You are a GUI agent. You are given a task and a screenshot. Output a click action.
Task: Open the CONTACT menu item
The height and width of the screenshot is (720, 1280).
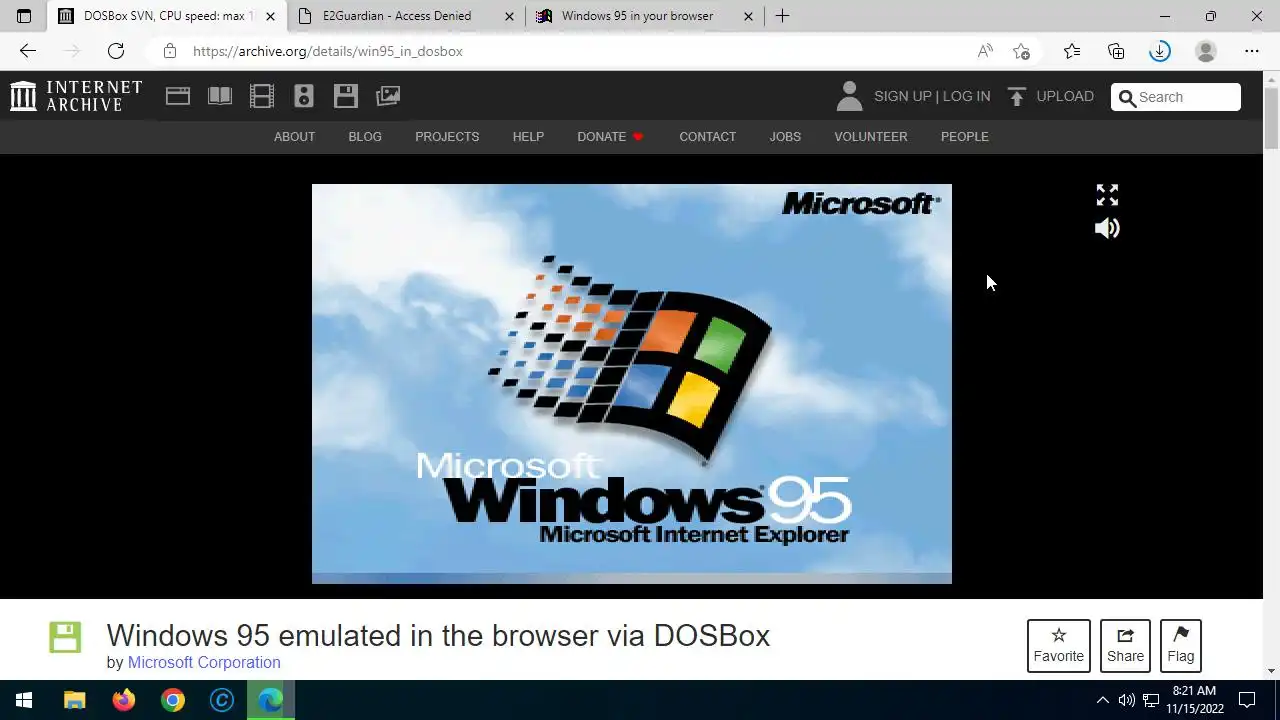708,136
